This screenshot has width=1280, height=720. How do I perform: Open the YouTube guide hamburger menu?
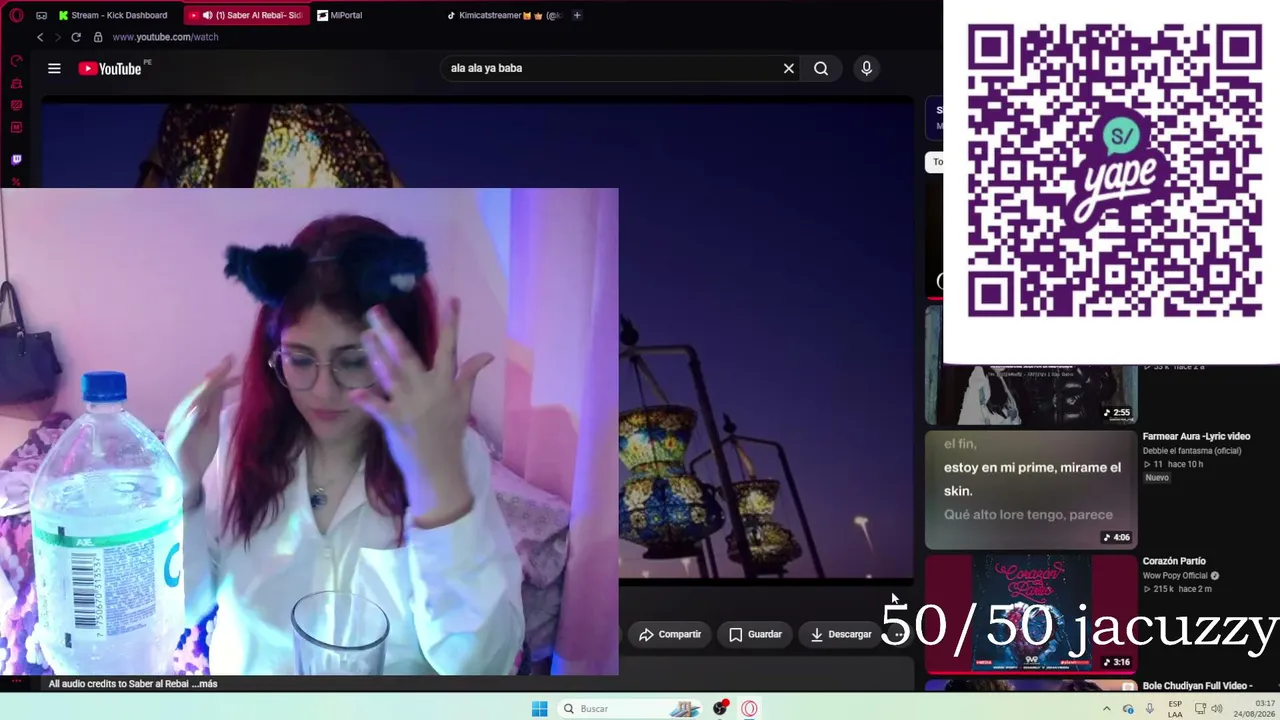[54, 68]
